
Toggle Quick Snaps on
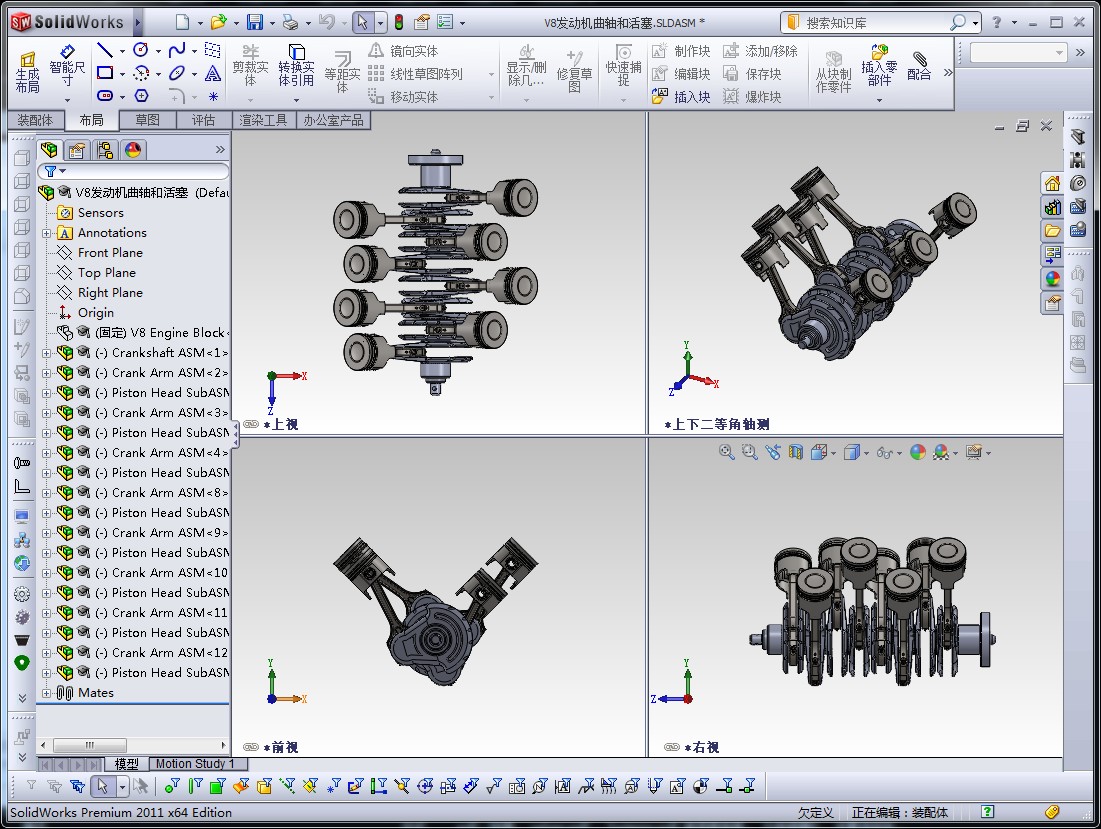point(623,65)
